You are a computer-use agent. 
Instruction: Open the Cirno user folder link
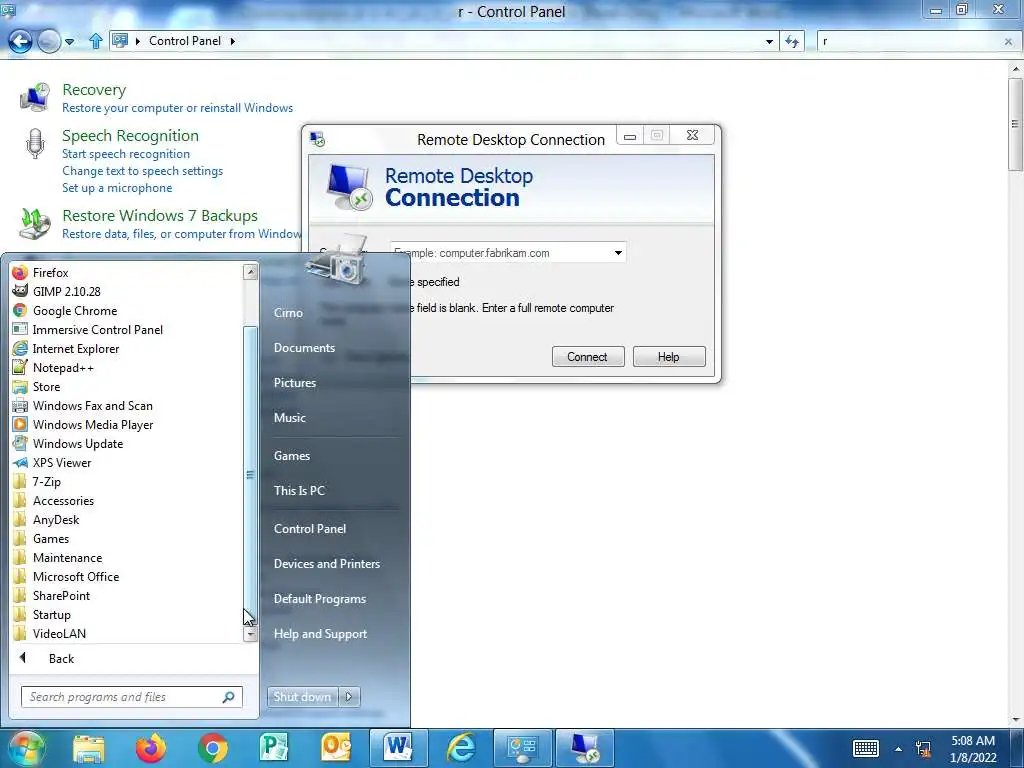click(288, 313)
